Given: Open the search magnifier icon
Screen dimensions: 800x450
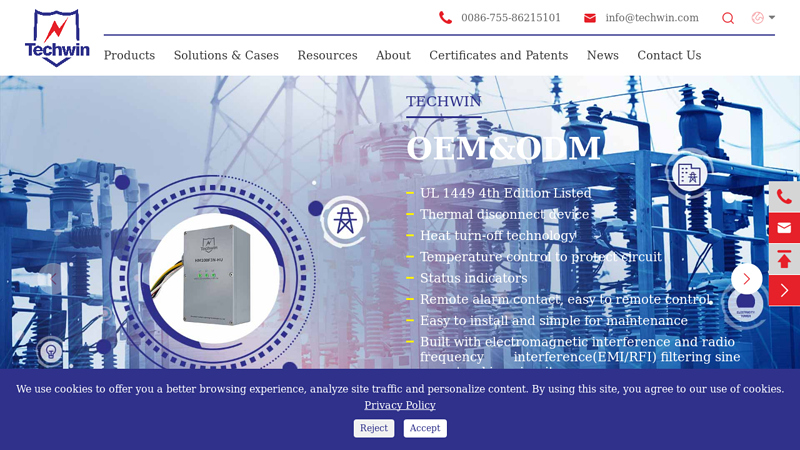Looking at the screenshot, I should (728, 18).
